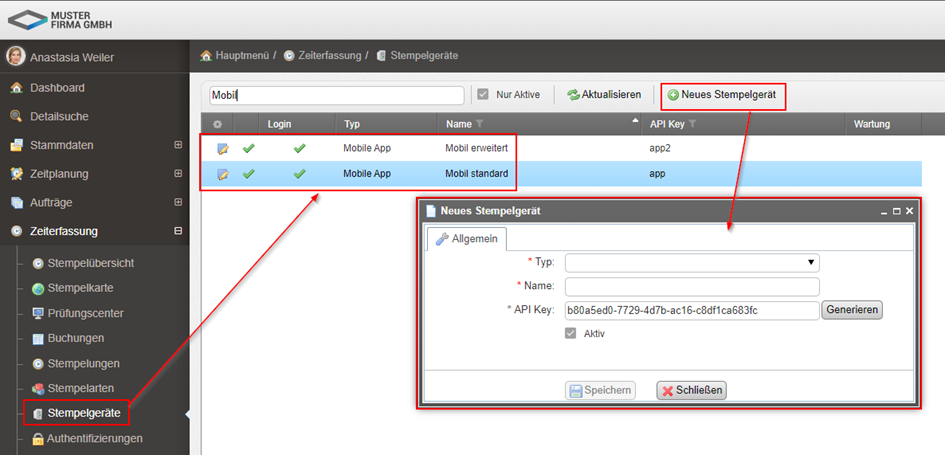Screen dimensions: 945x455
Task: Click edit icon for Mobil erweitert row
Action: (223, 148)
